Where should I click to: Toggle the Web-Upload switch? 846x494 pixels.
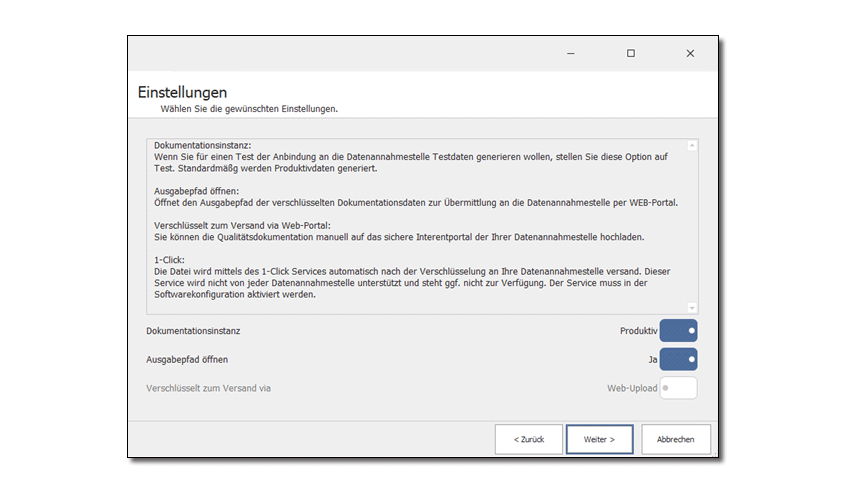678,388
